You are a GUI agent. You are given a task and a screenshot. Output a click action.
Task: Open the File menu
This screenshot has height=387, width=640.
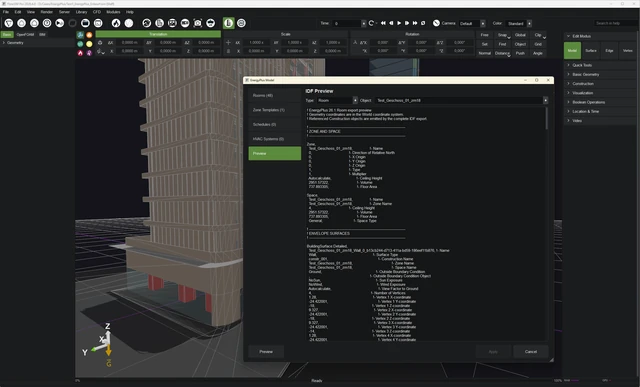coord(6,12)
